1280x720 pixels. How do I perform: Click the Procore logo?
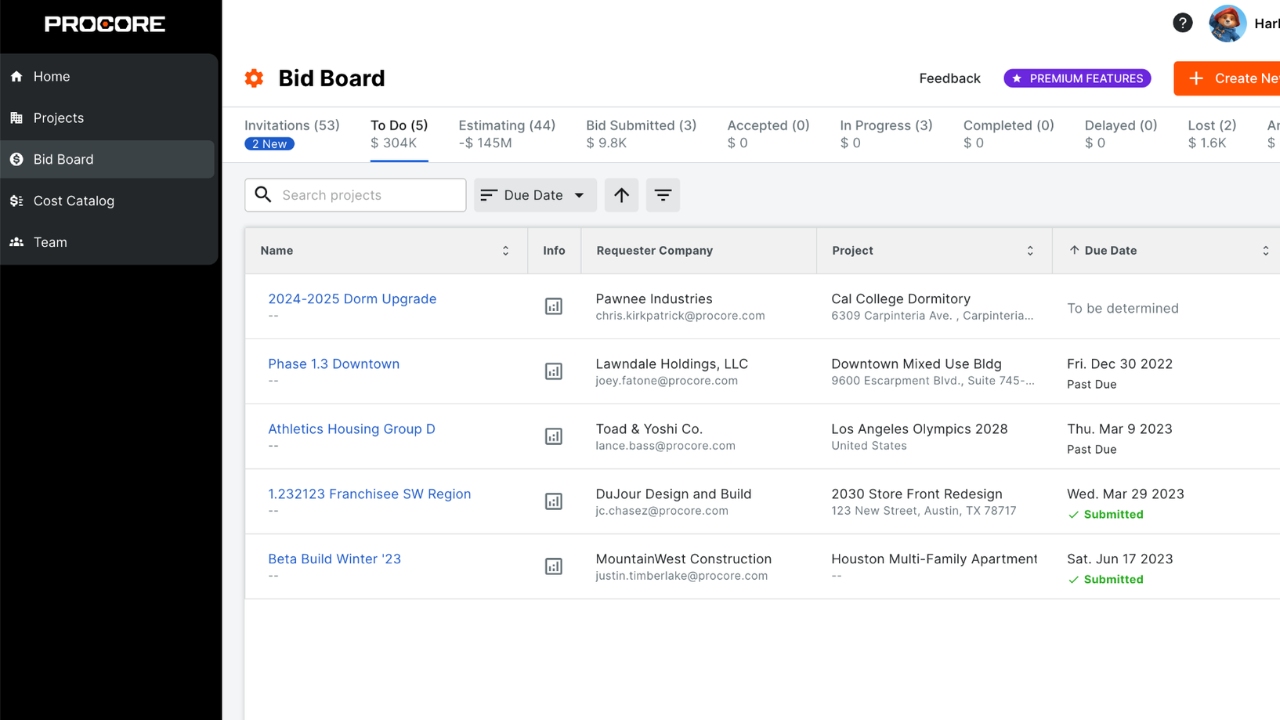pos(105,24)
